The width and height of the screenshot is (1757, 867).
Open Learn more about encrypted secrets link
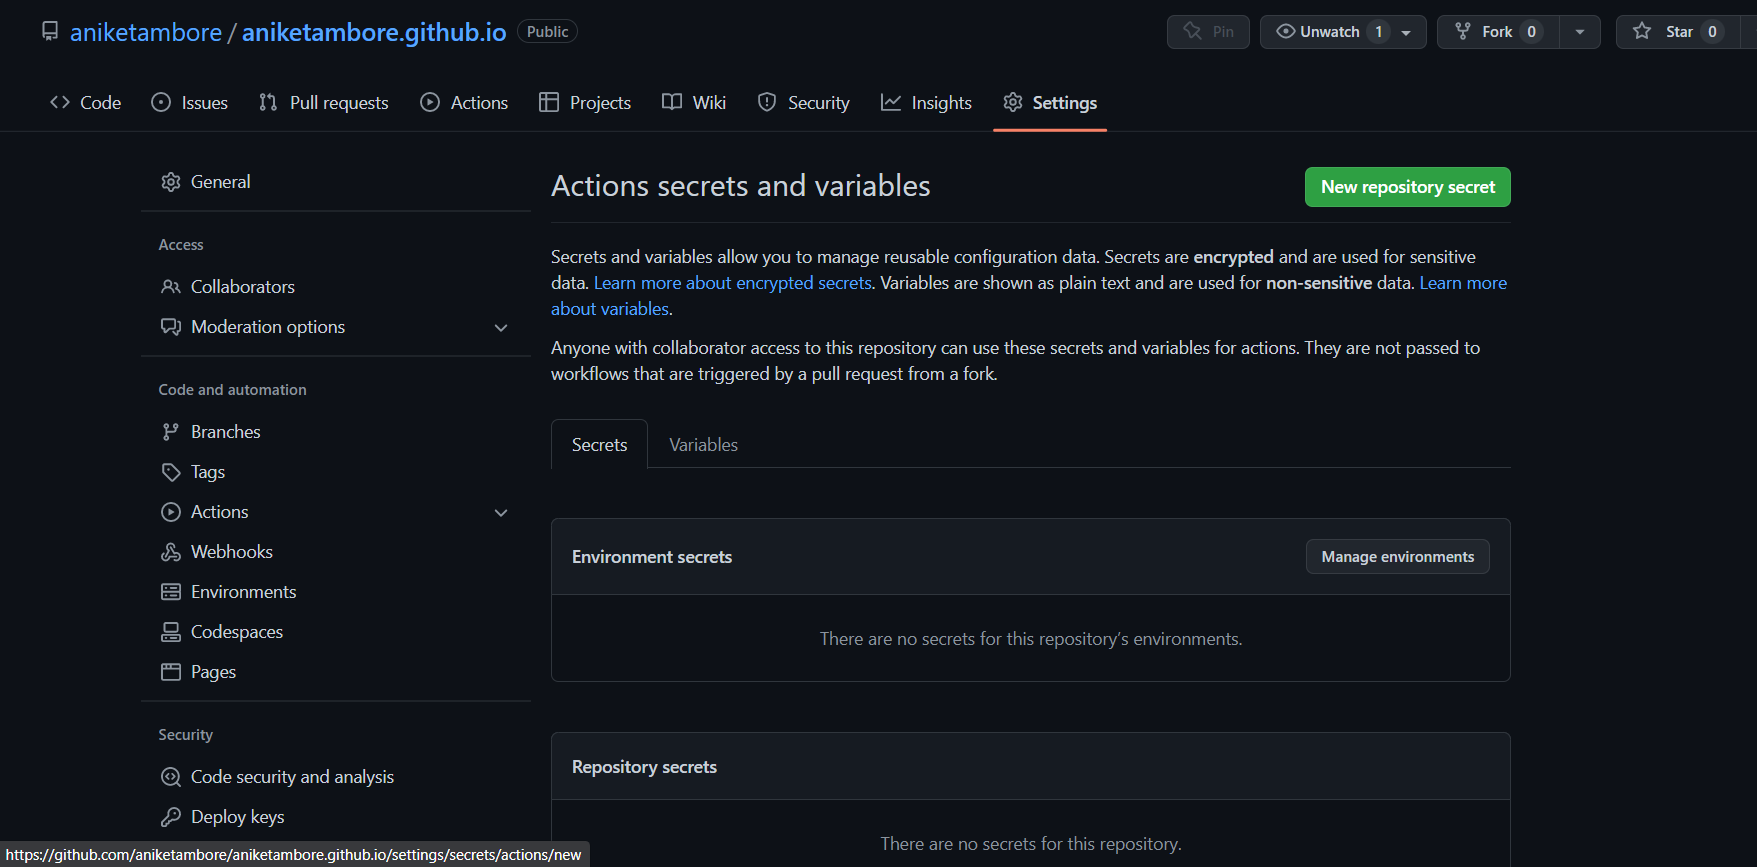(x=732, y=283)
